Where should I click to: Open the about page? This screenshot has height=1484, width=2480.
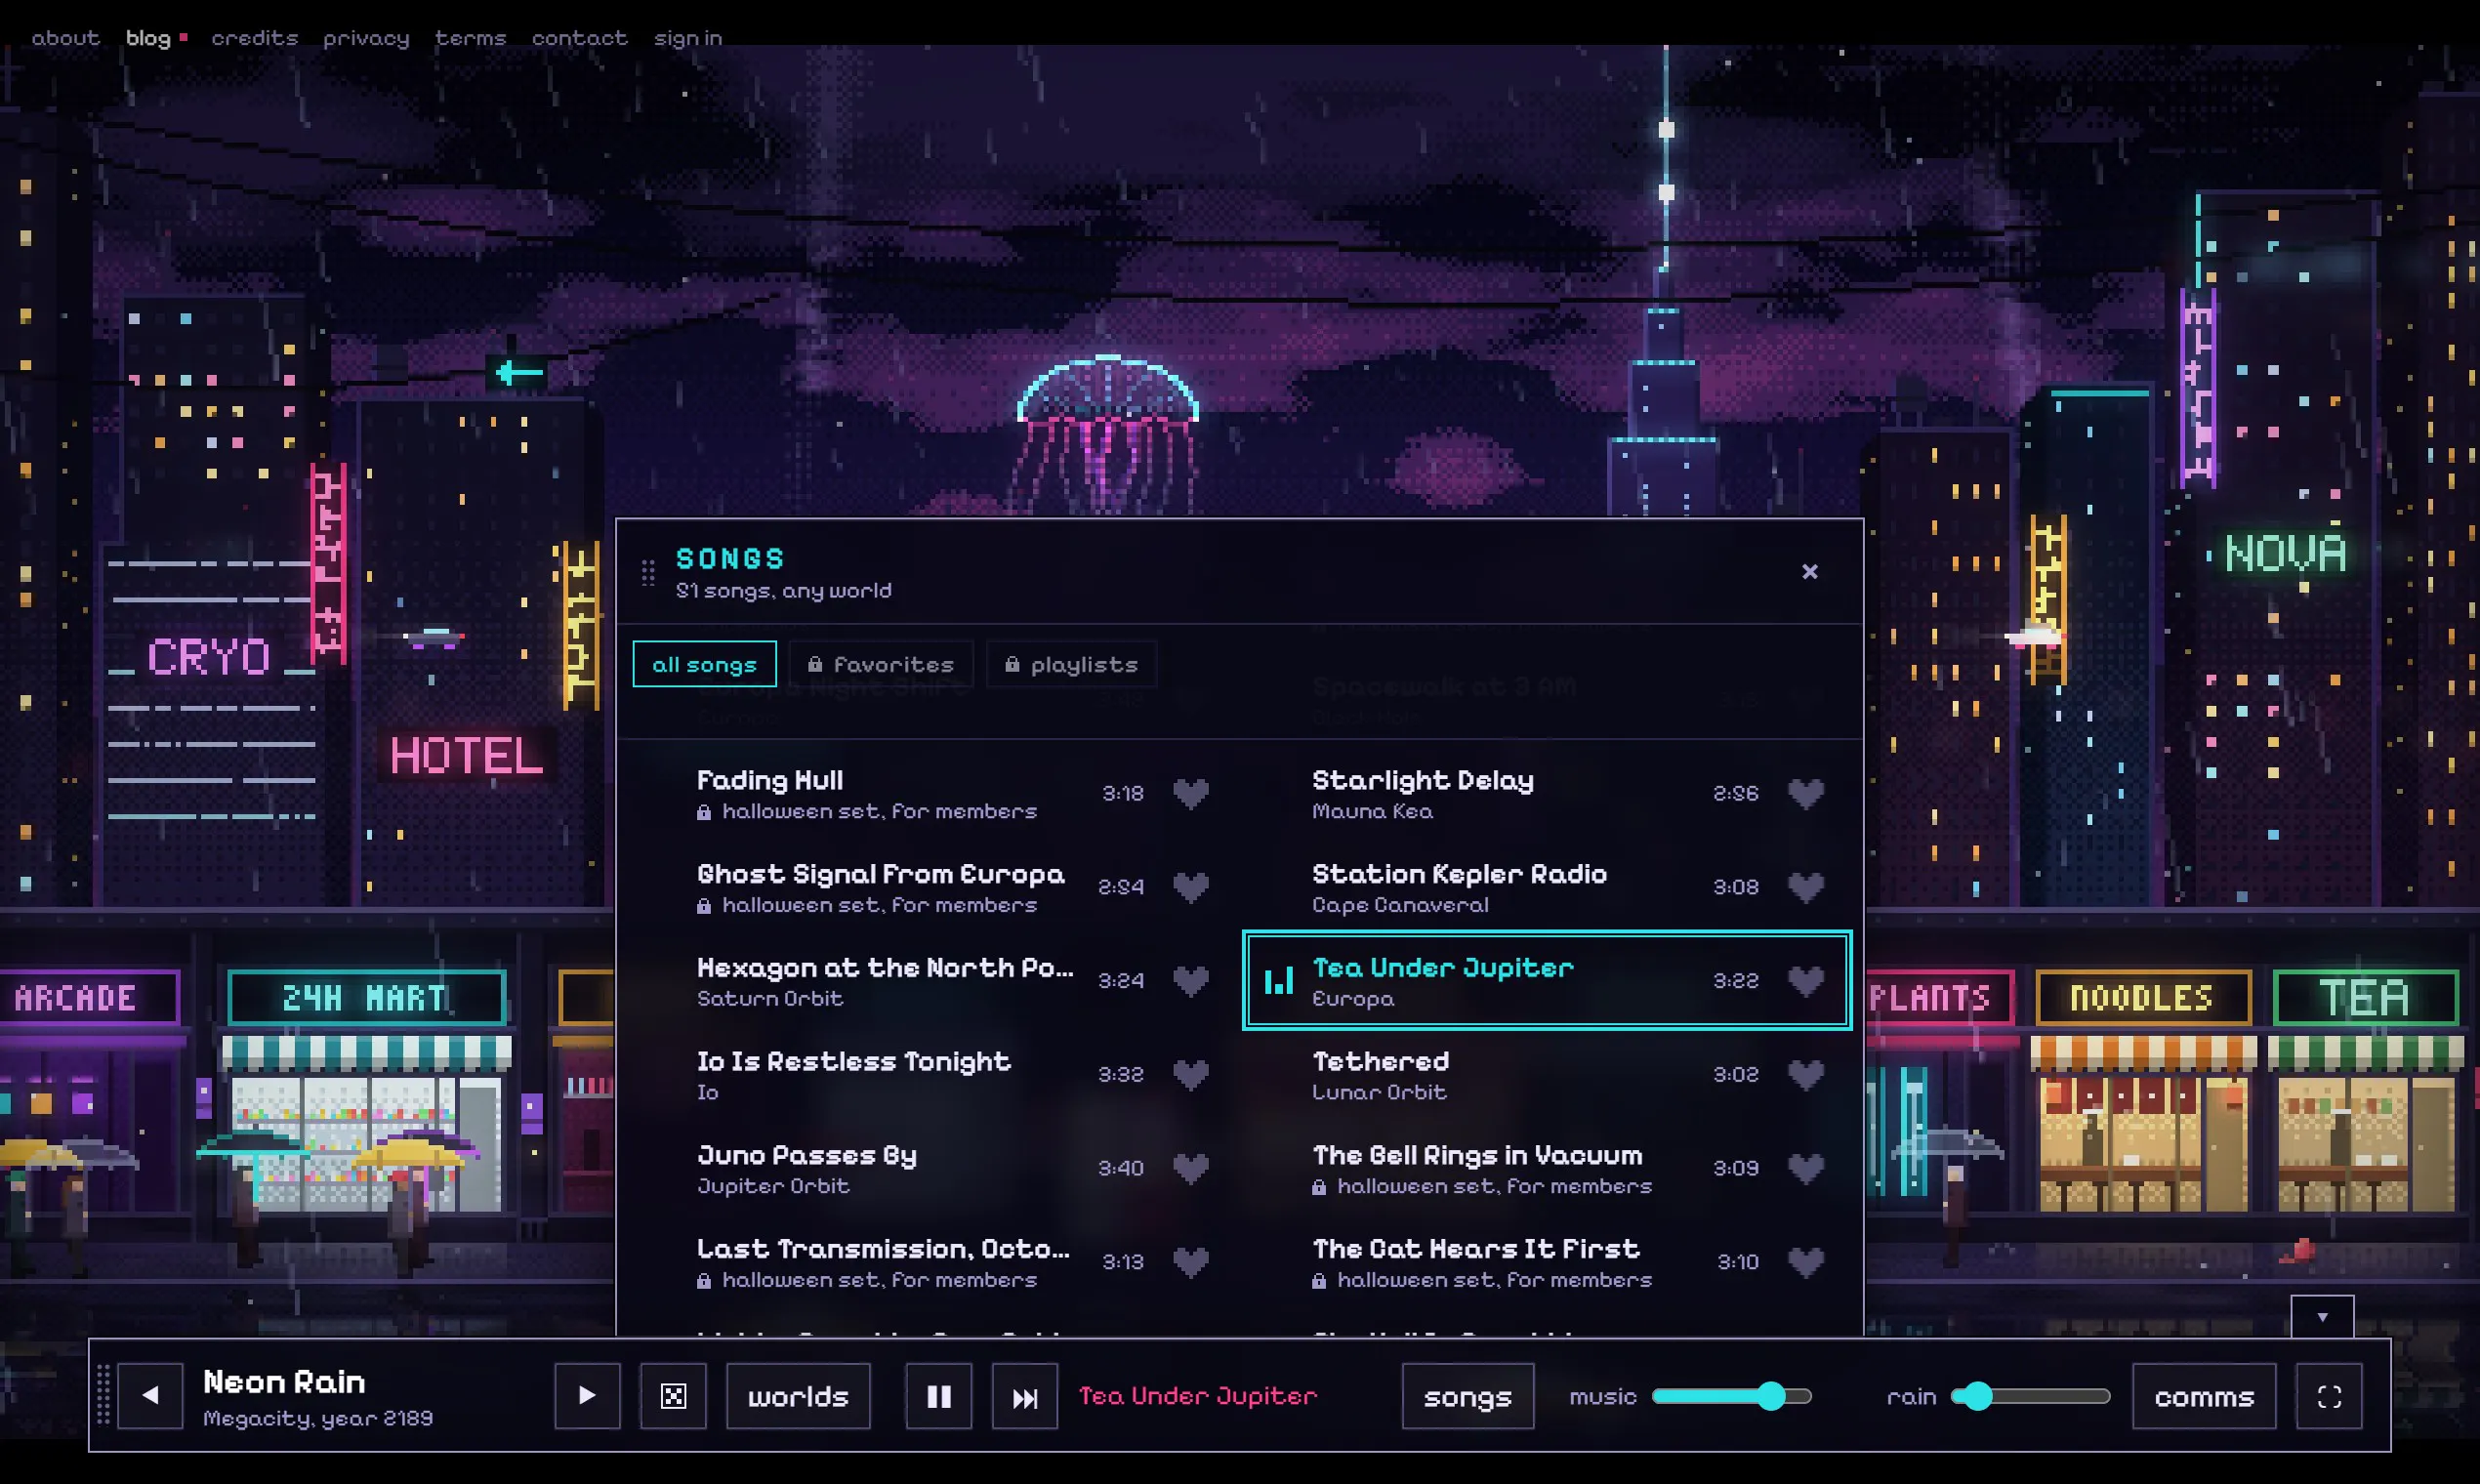coord(66,38)
